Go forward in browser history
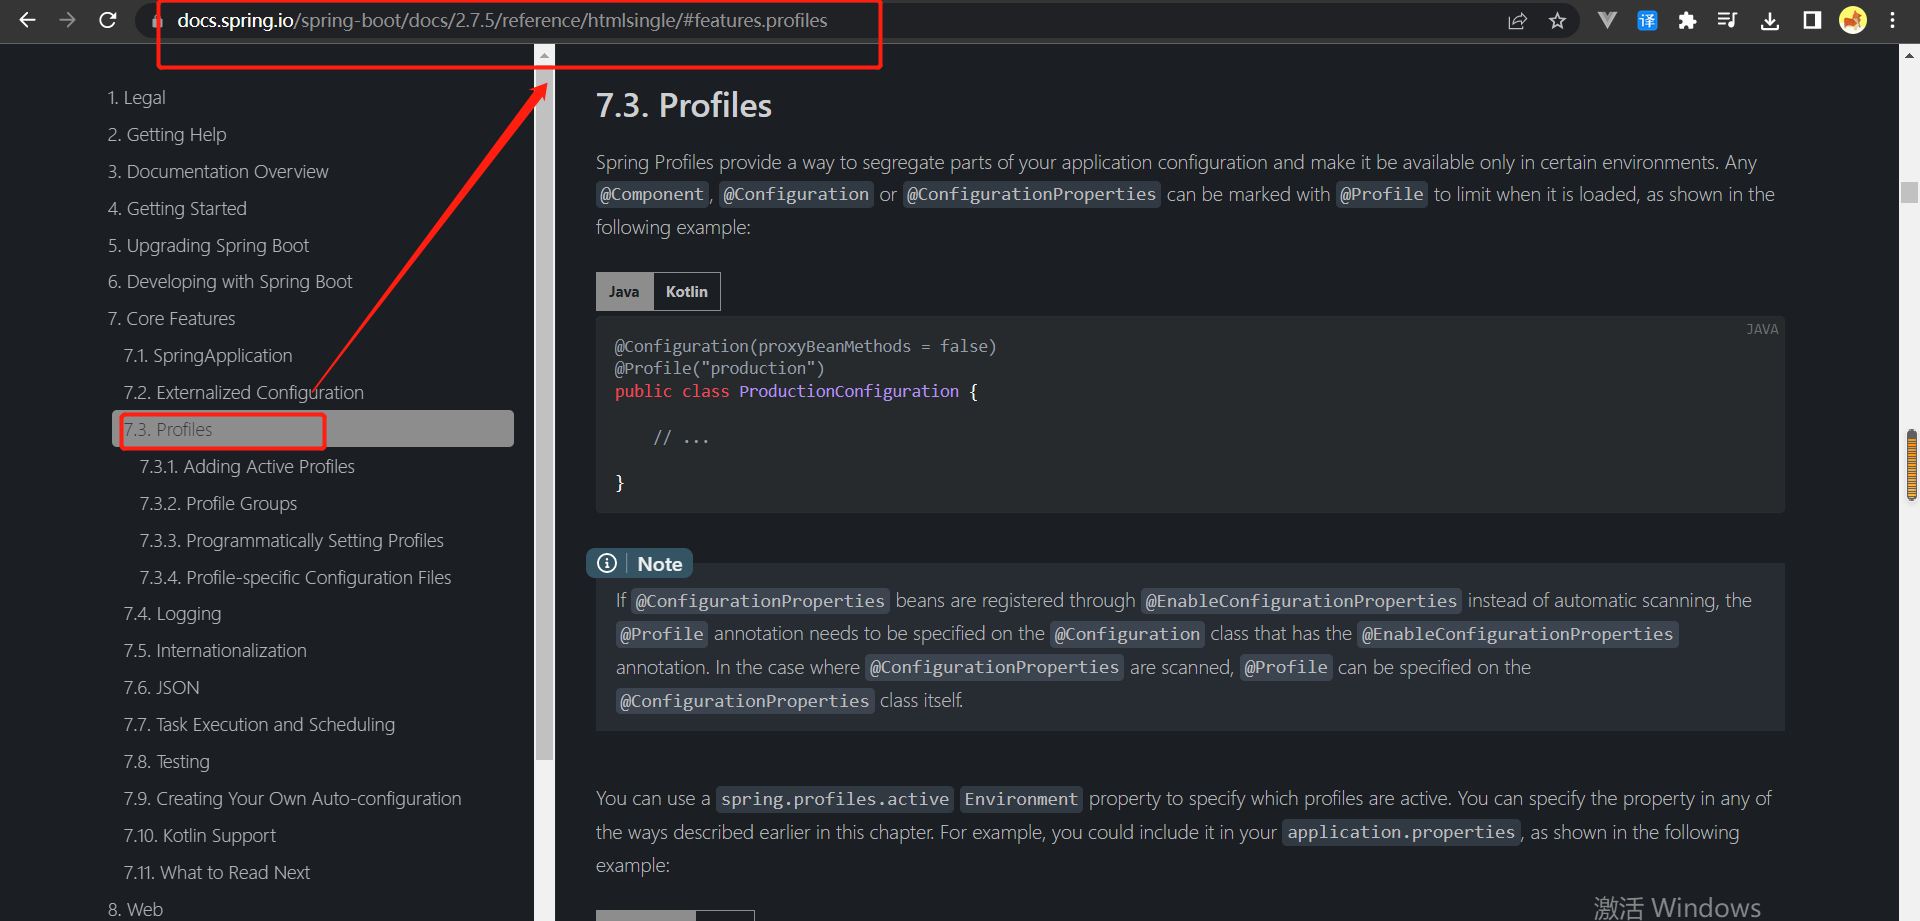This screenshot has width=1920, height=921. click(67, 20)
